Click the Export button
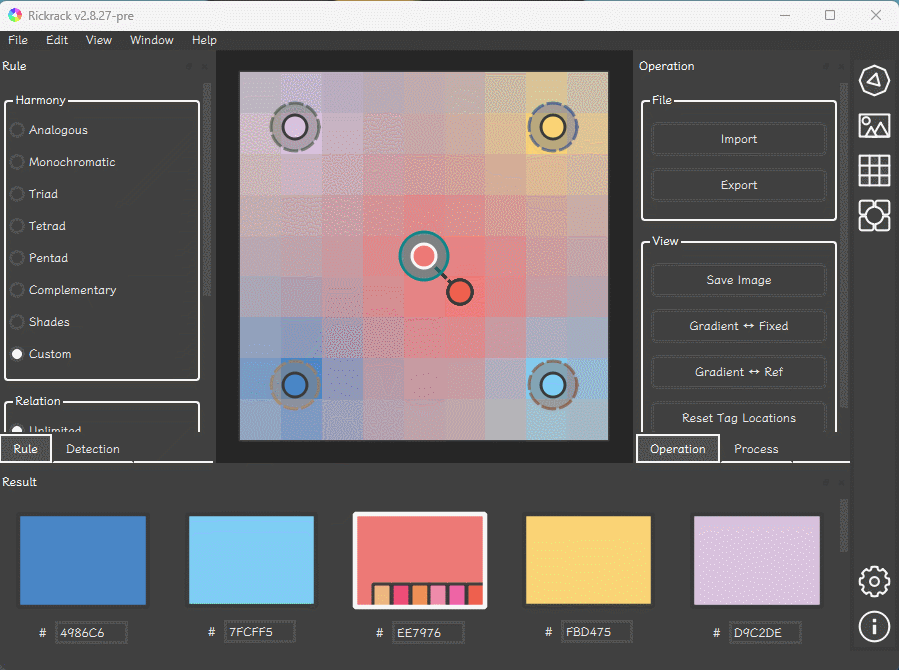899x670 pixels. point(739,185)
